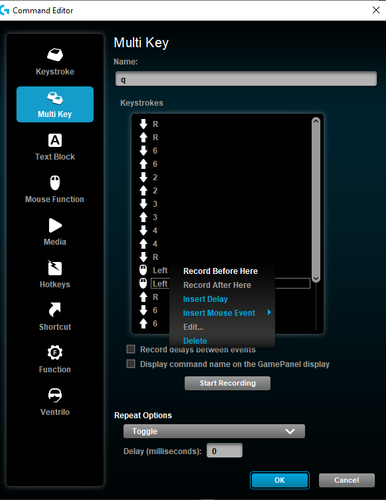The image size is (386, 500).
Task: Click the keystrokes list scrollbar up arrow
Action: pyautogui.click(x=316, y=122)
